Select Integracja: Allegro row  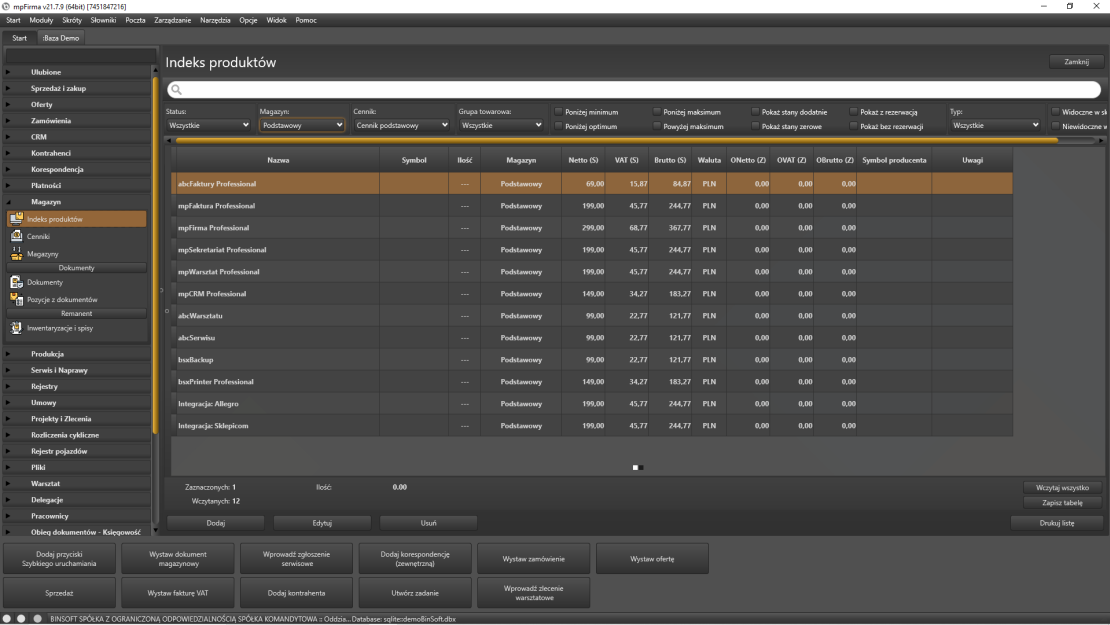pyautogui.click(x=592, y=403)
